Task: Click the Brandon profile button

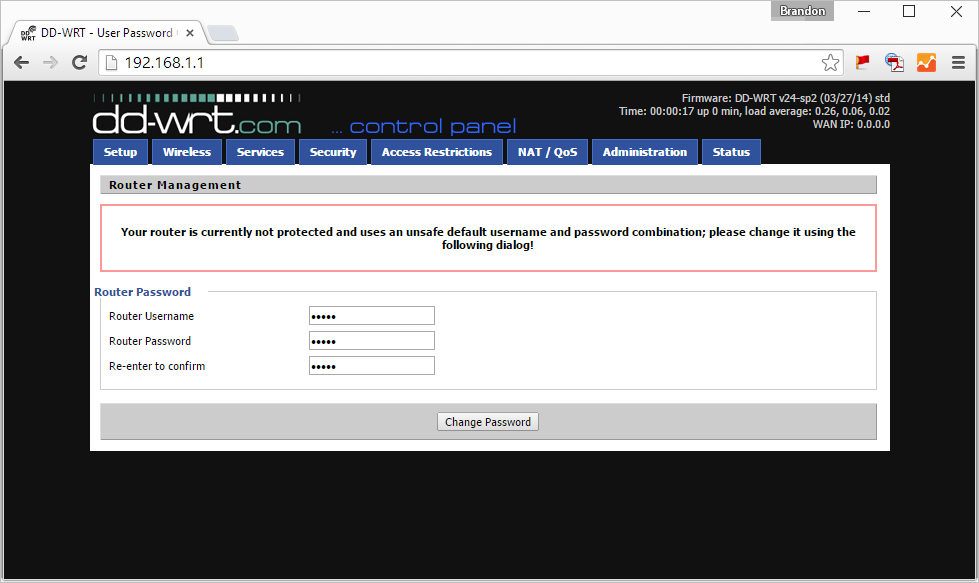Action: 802,11
